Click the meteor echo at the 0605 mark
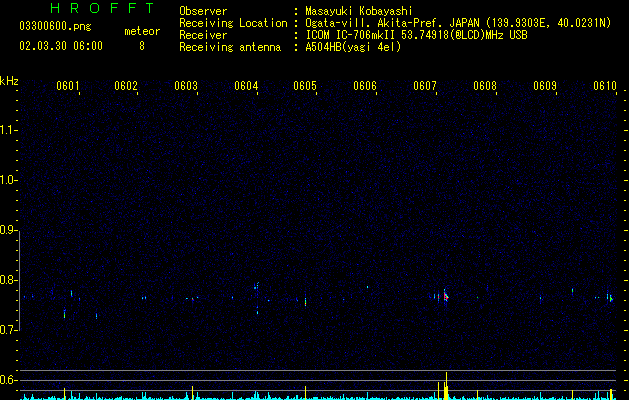This screenshot has width=629, height=400. [x=305, y=301]
